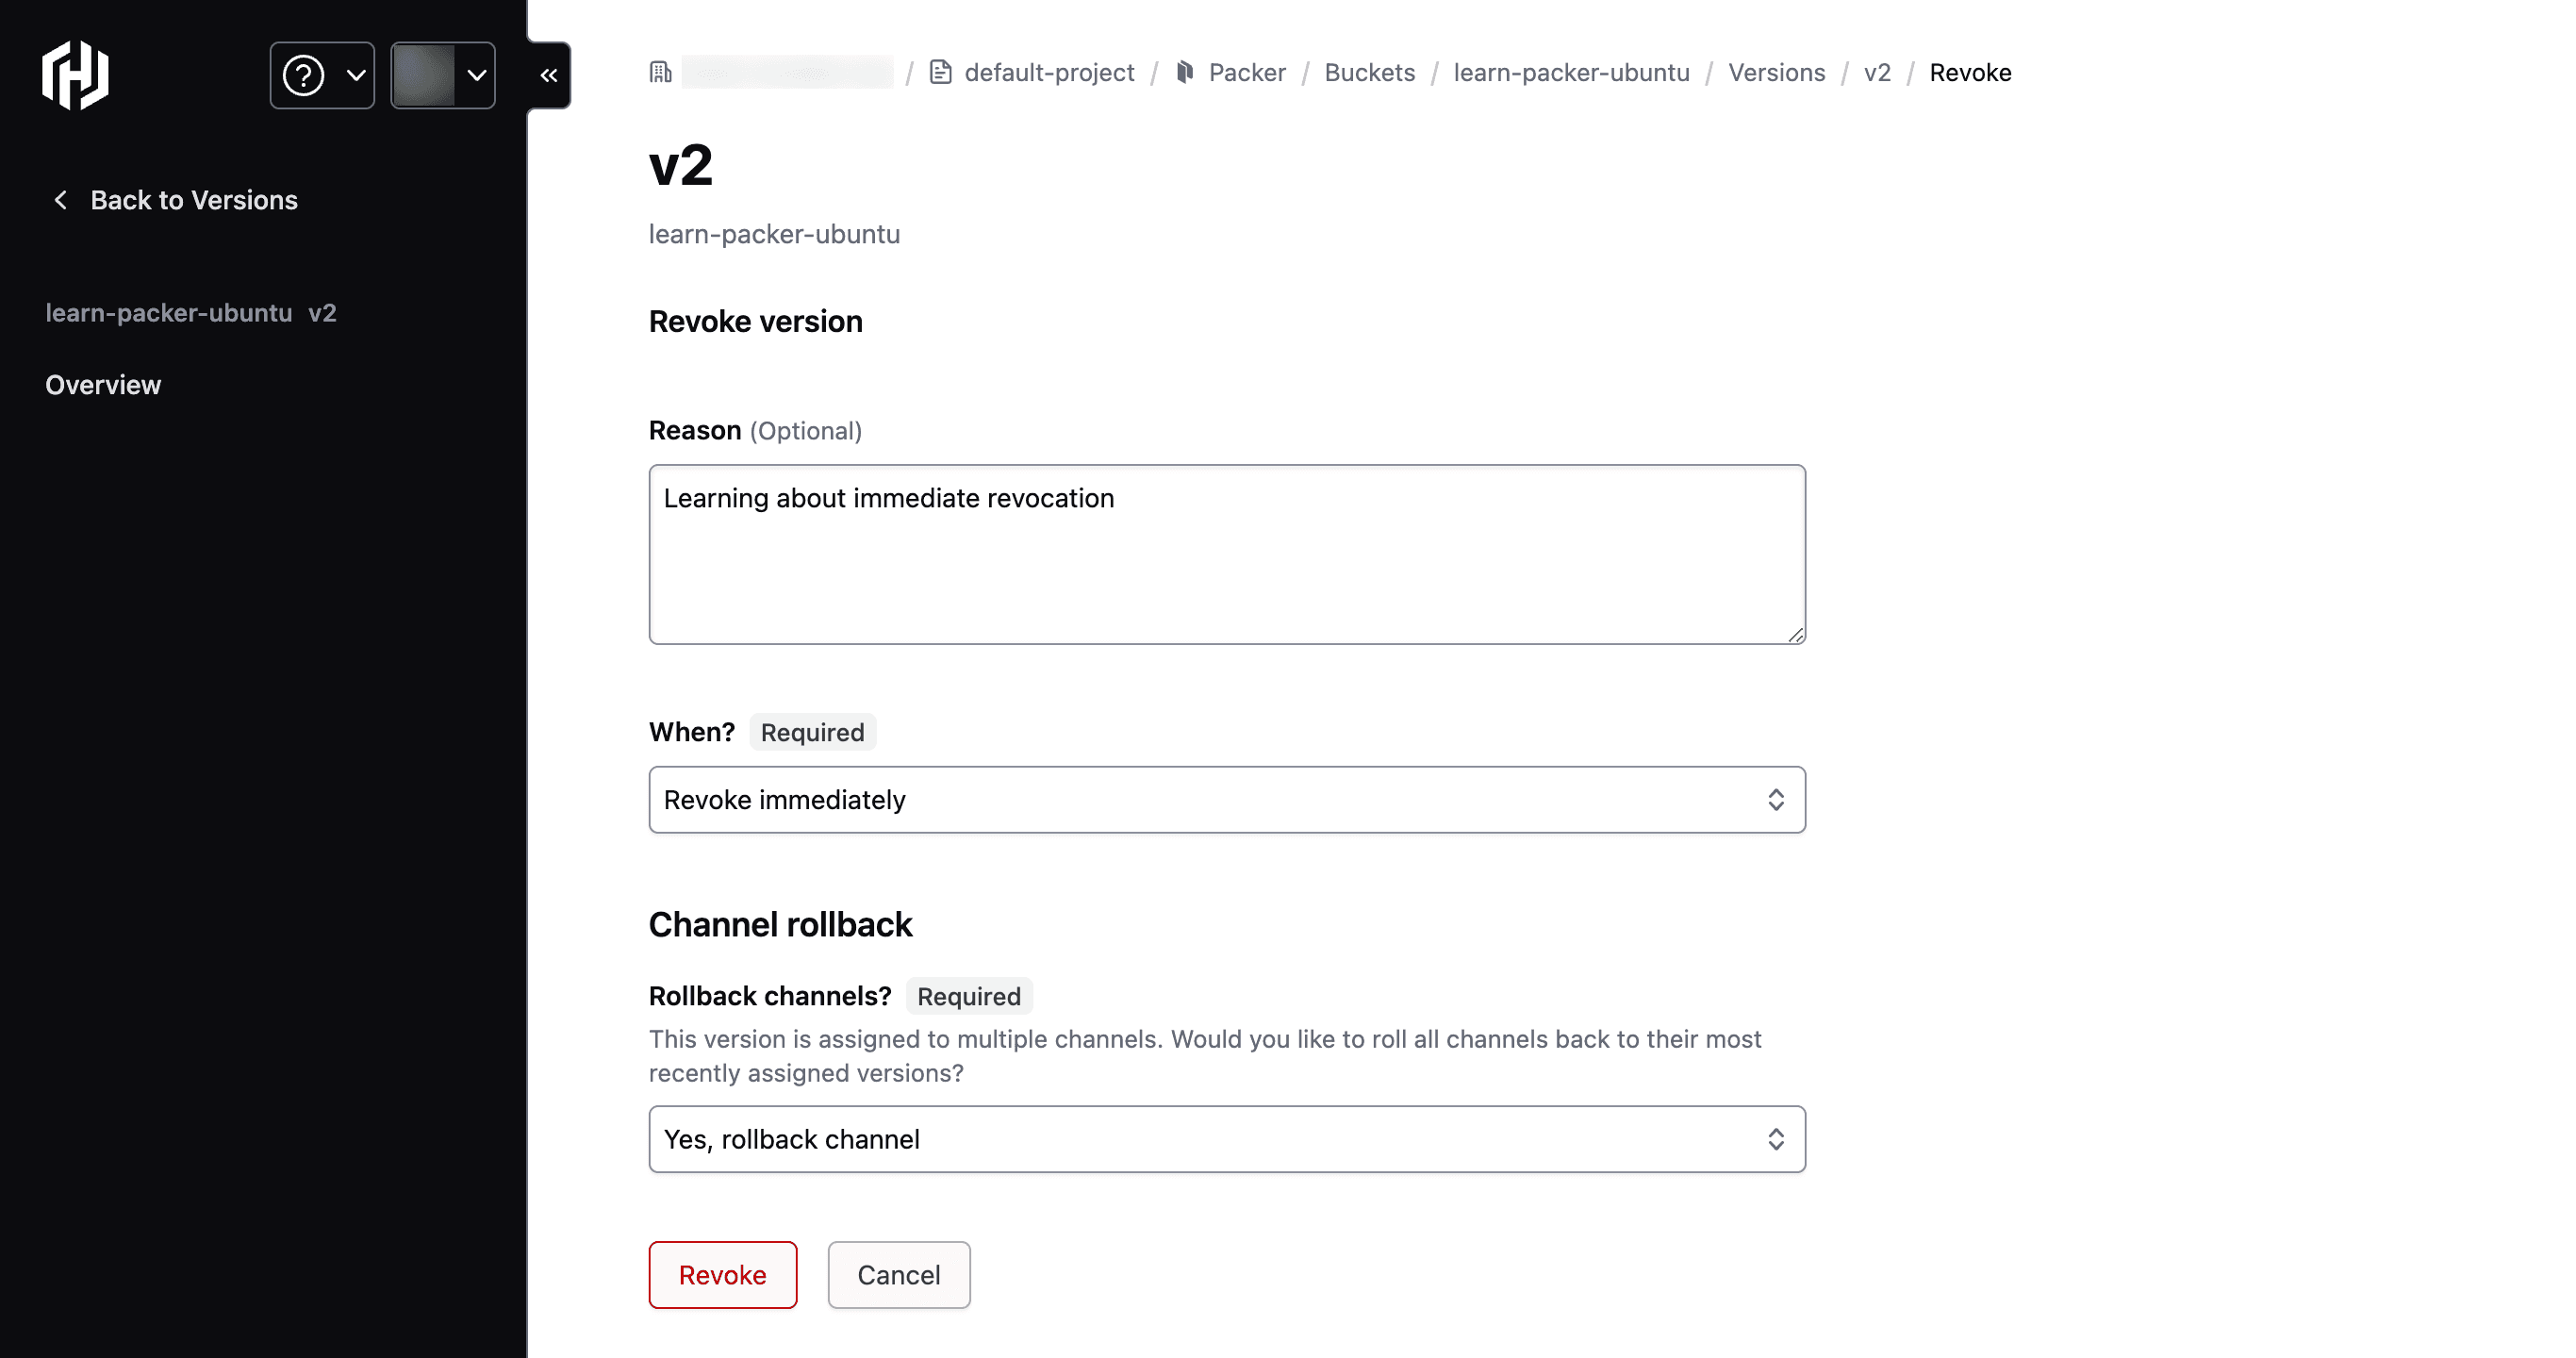Viewport: 2576px width, 1358px height.
Task: Click learn-packer-ubuntu v2 sidebar link
Action: click(x=190, y=312)
